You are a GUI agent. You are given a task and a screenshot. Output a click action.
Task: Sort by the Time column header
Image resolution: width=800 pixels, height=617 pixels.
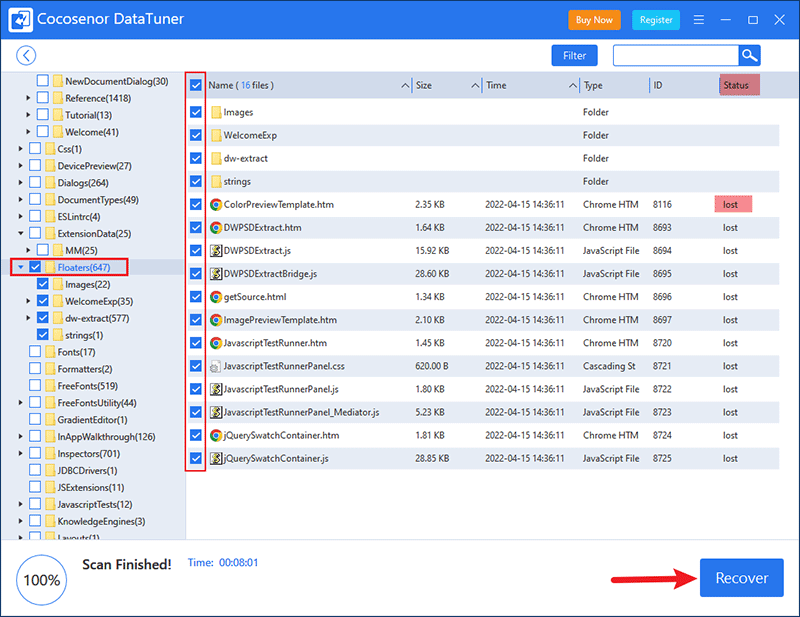click(x=531, y=85)
